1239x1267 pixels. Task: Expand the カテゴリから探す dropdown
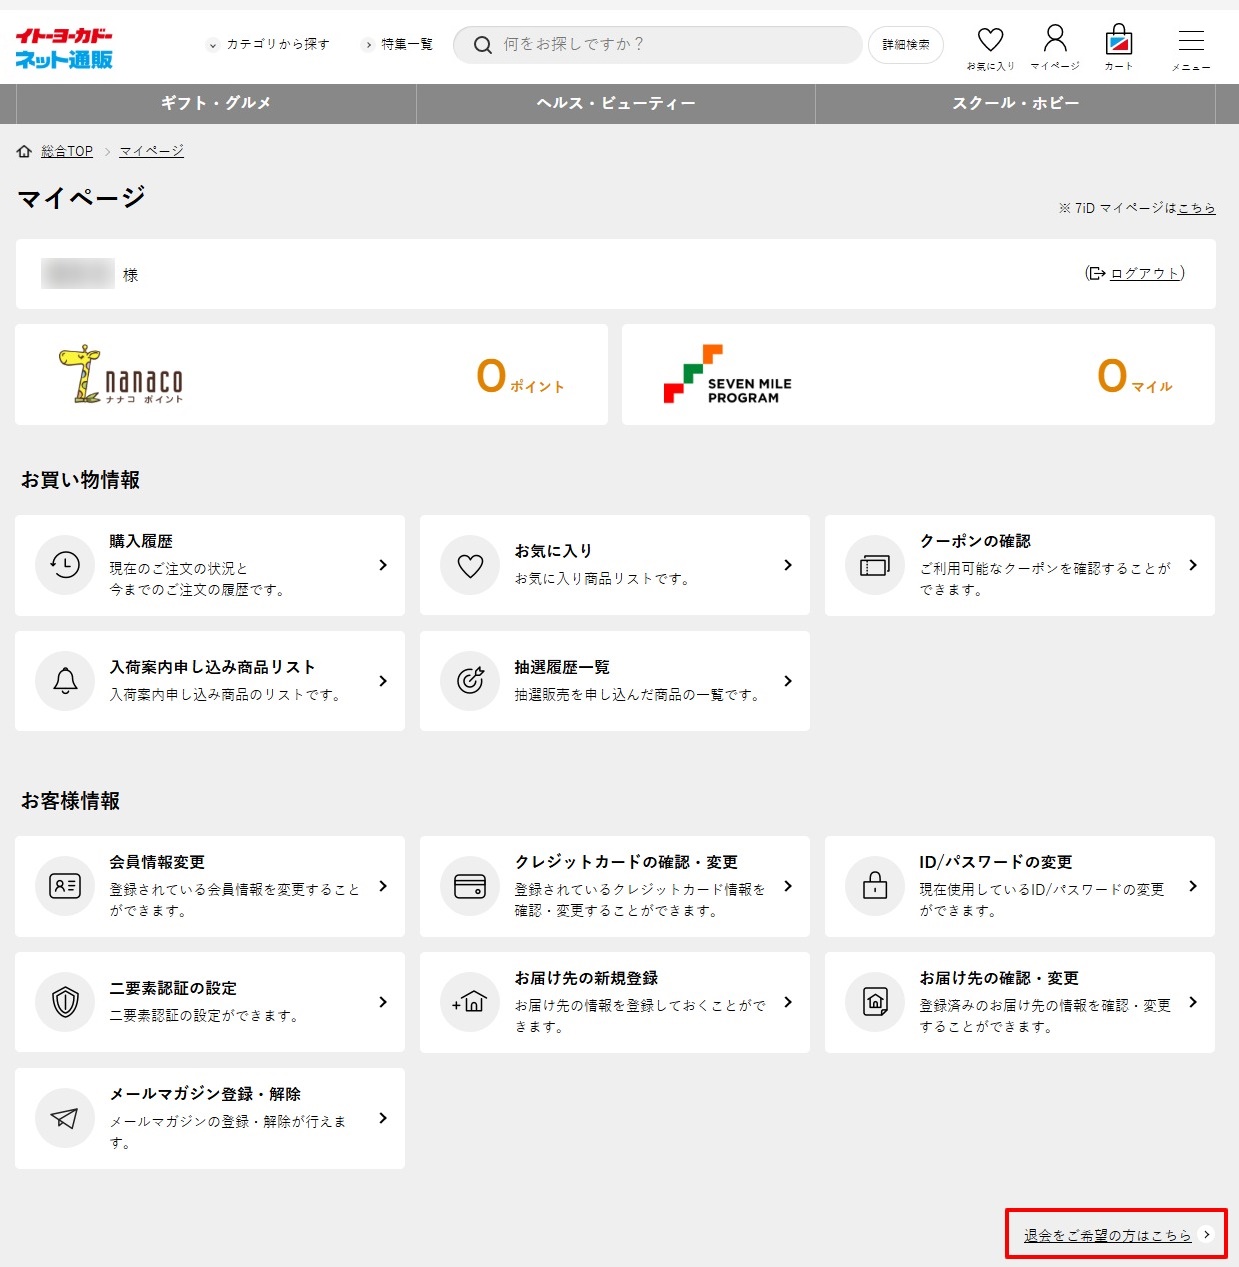[x=268, y=45]
